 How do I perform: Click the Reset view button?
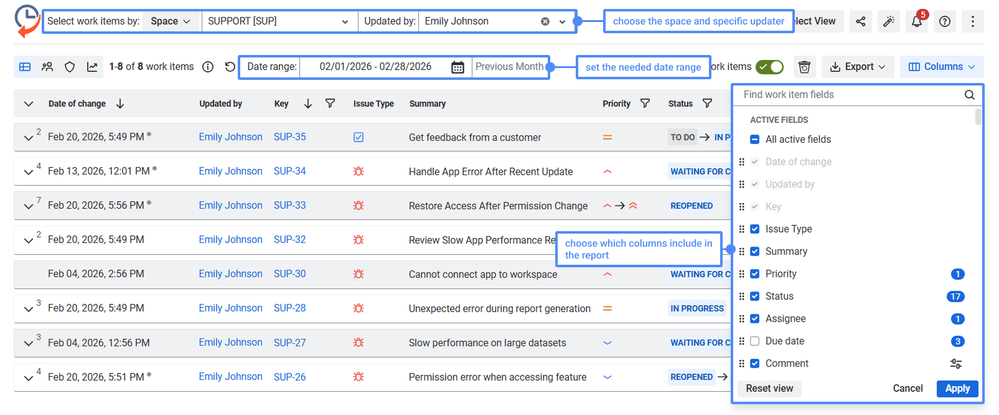pos(769,388)
